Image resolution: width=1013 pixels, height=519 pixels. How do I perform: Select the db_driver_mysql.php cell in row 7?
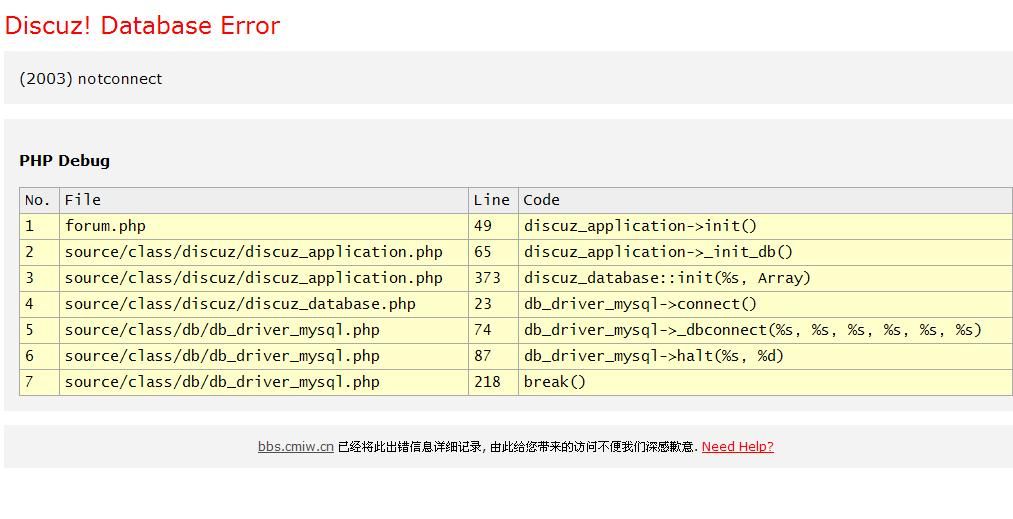click(x=264, y=382)
